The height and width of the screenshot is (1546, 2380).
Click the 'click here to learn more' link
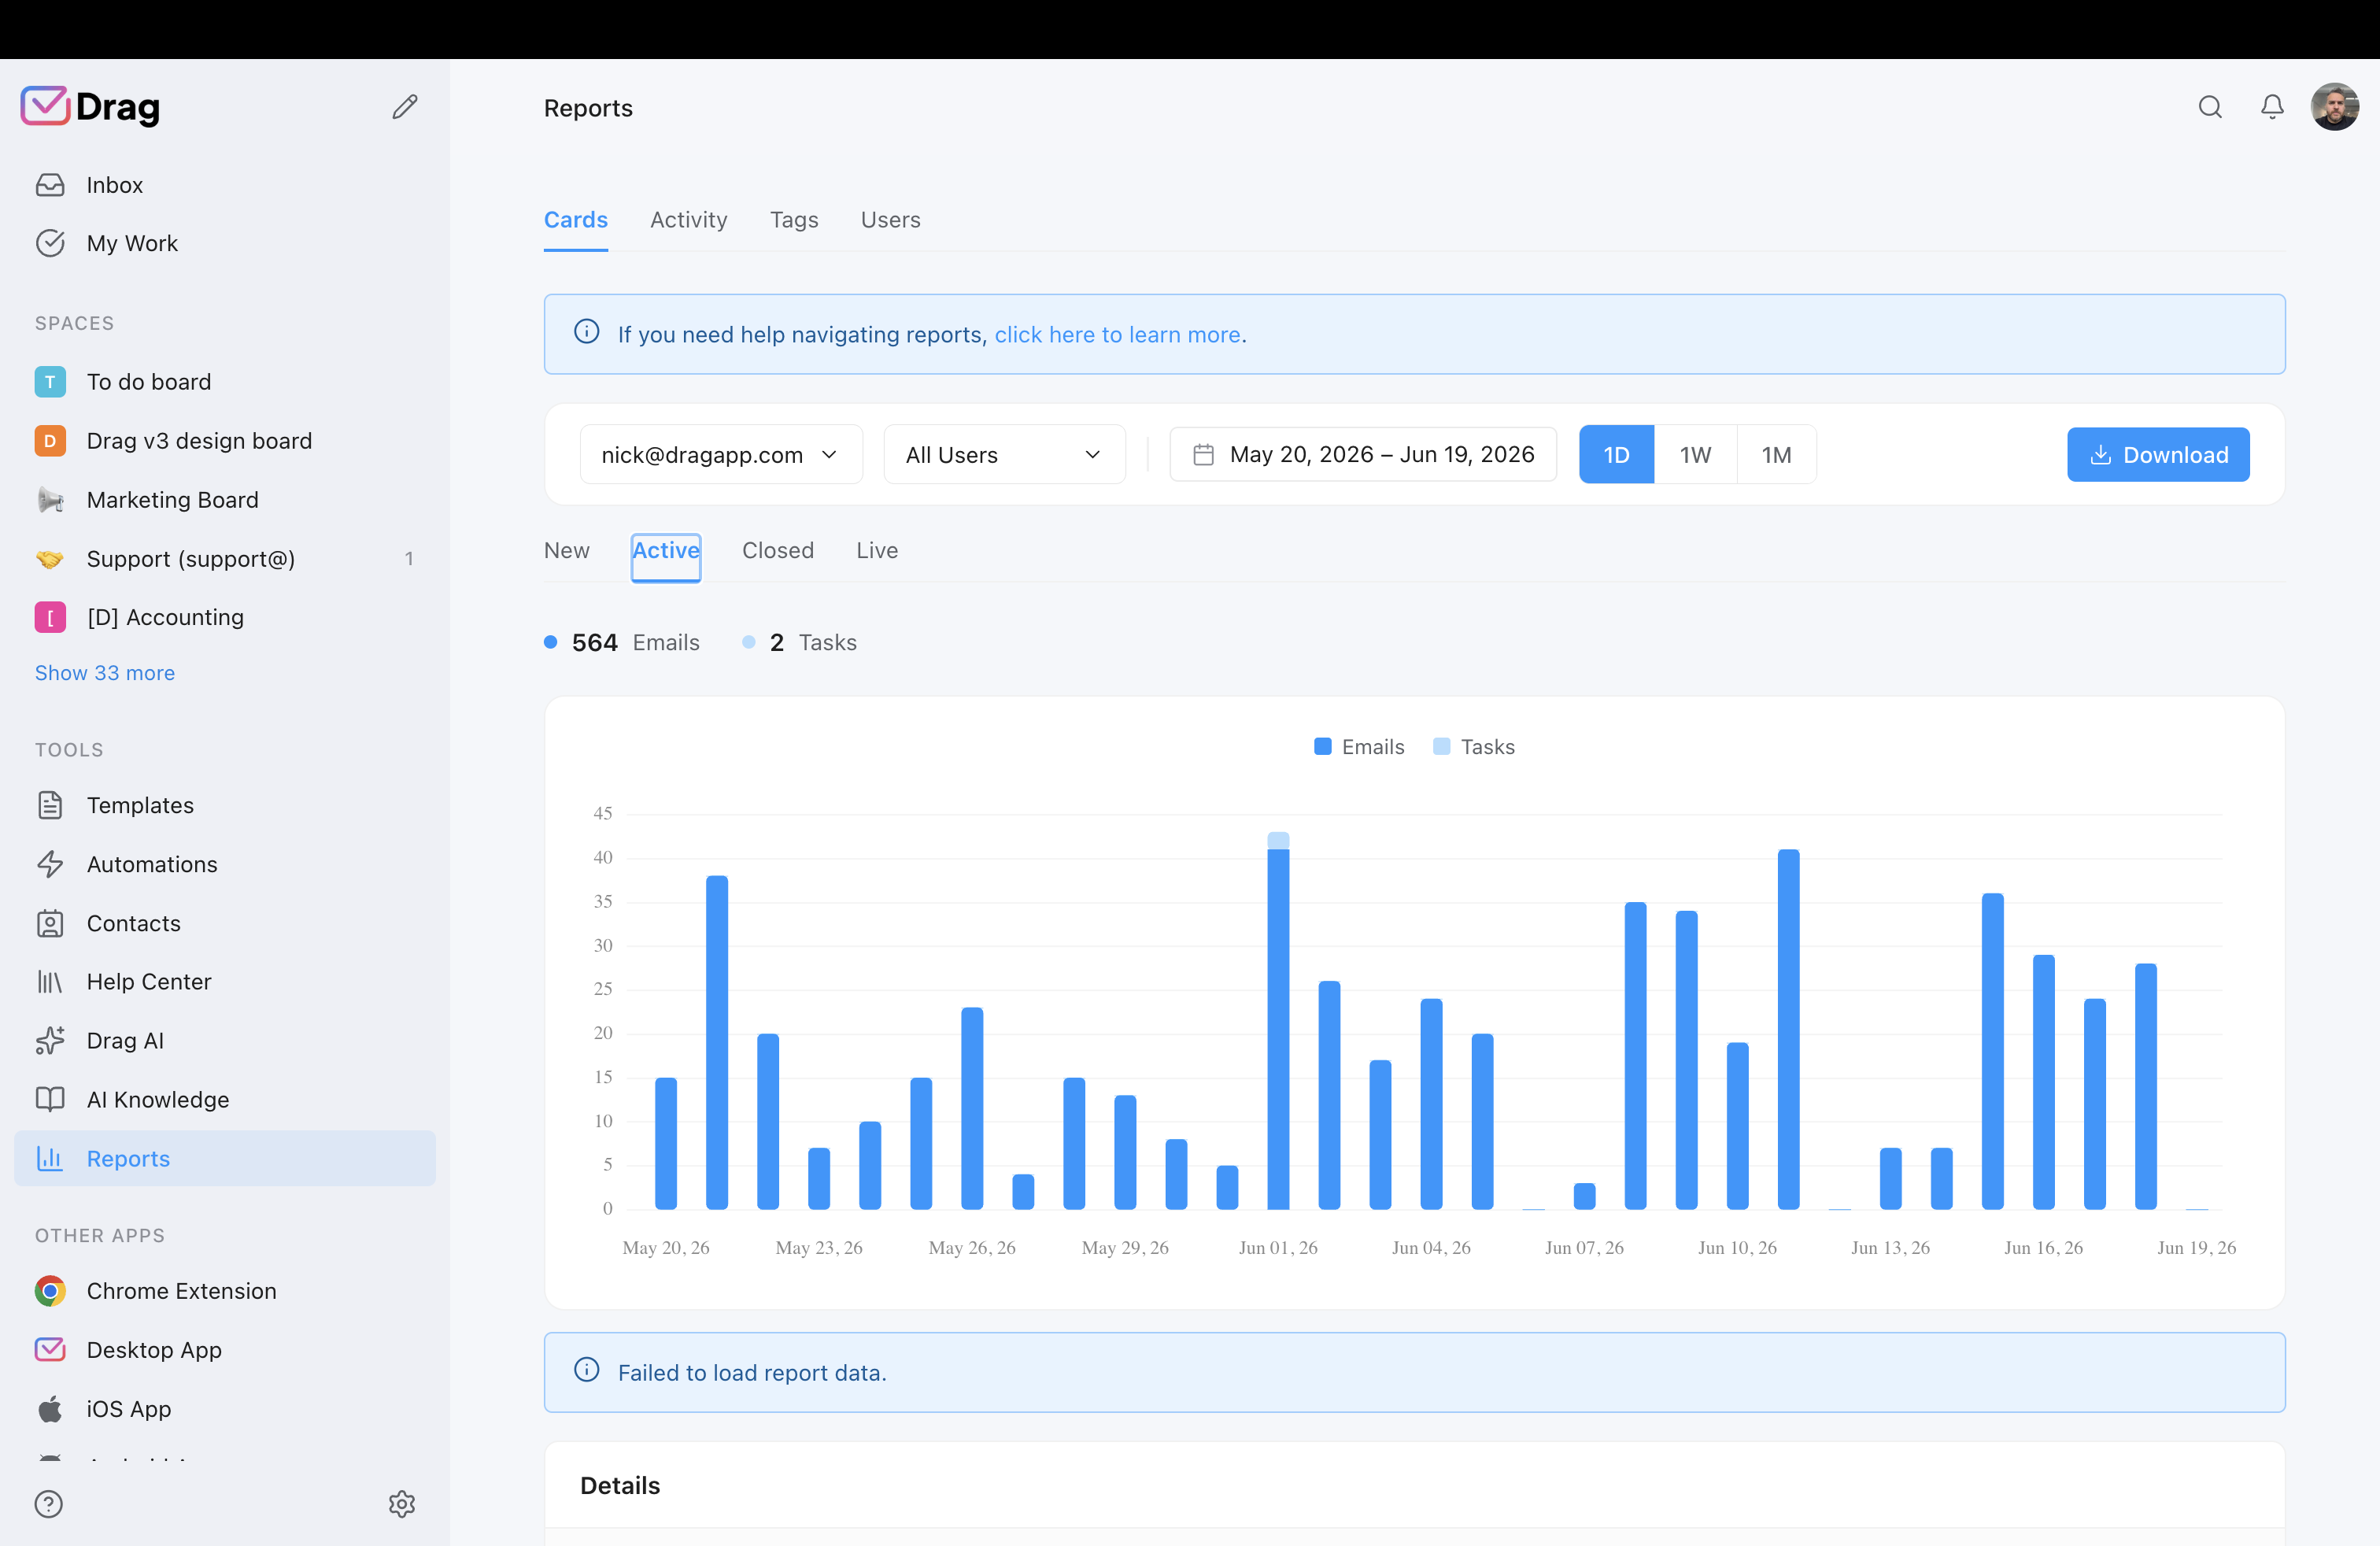tap(1117, 335)
